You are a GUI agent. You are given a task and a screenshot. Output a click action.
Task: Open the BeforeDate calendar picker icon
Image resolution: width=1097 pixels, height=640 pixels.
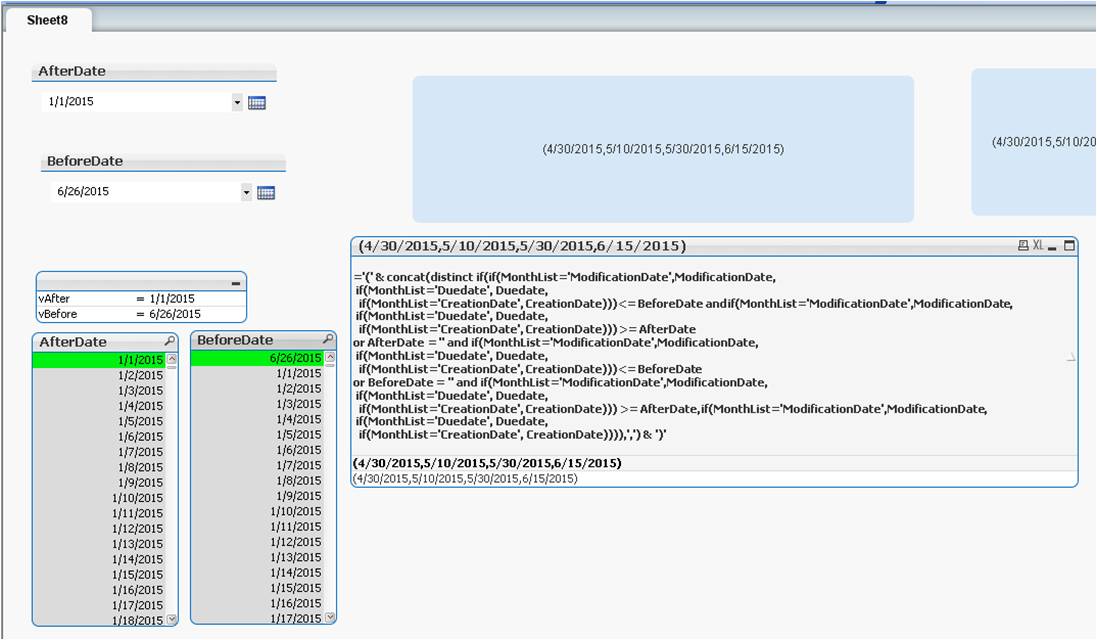click(x=266, y=193)
